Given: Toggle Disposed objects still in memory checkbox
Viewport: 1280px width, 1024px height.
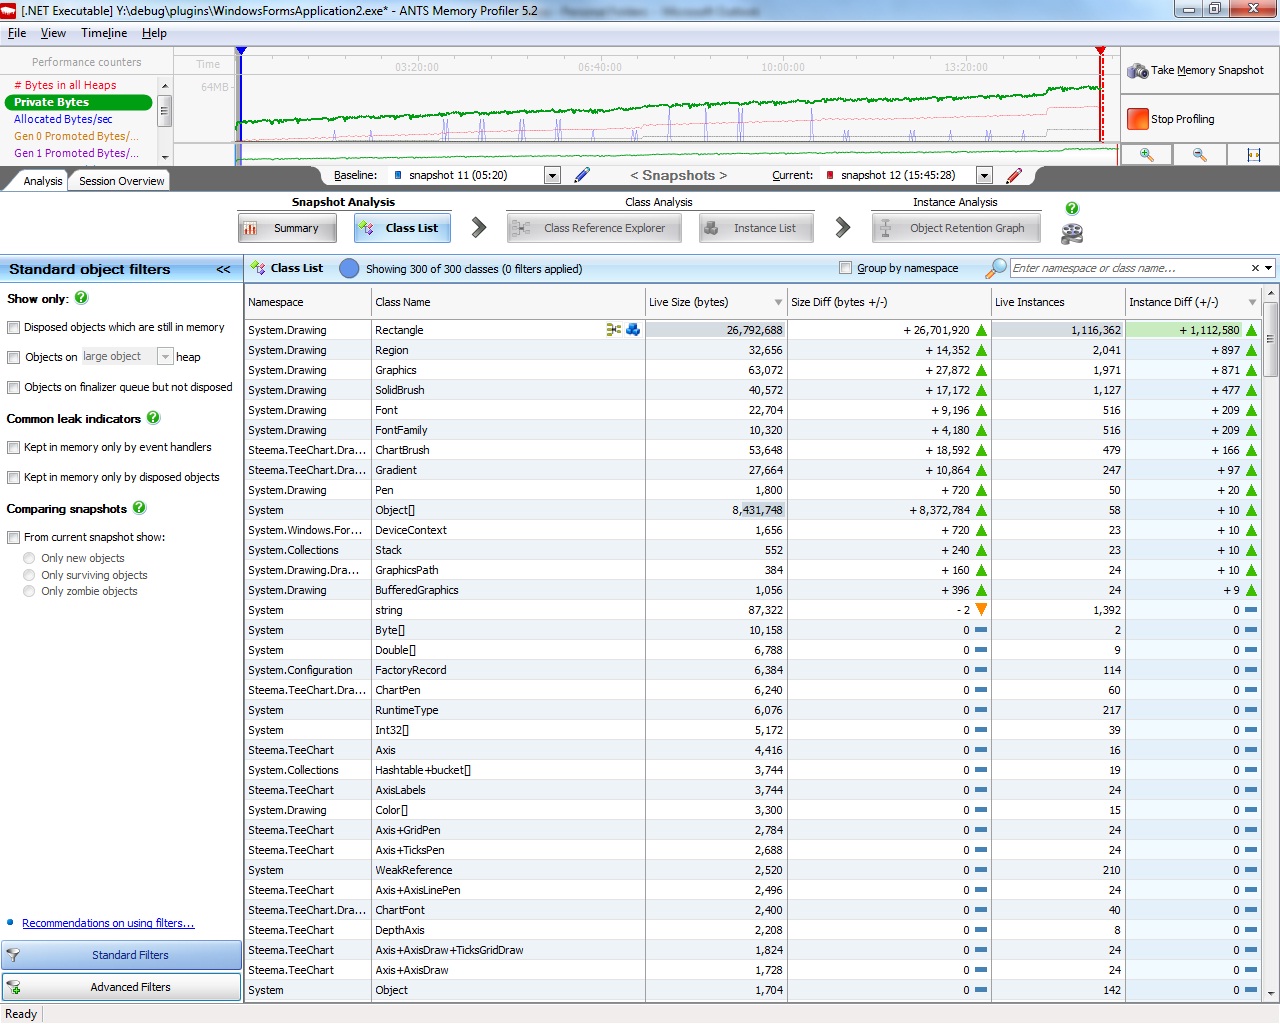Looking at the screenshot, I should click(14, 327).
